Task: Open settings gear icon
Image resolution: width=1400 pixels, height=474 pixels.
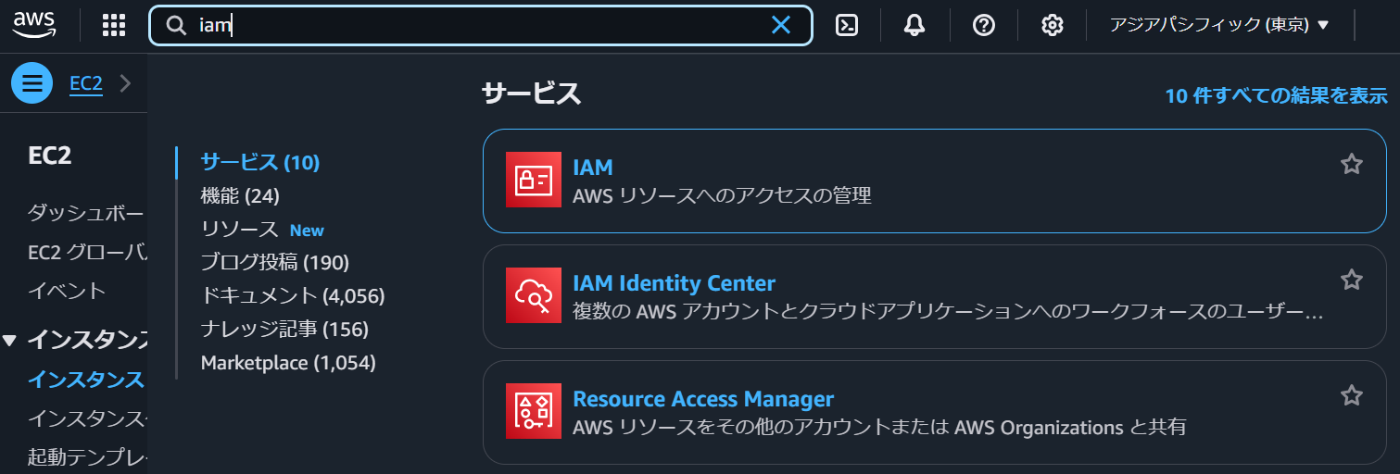Action: tap(1052, 26)
